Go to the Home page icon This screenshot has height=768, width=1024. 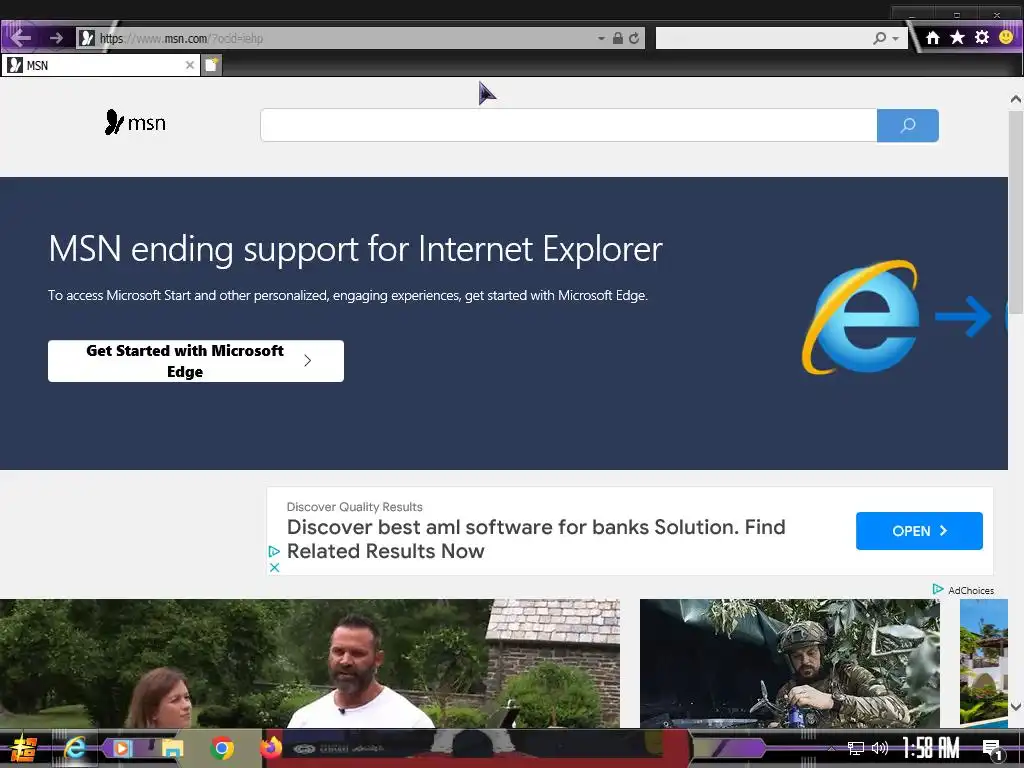click(x=933, y=37)
